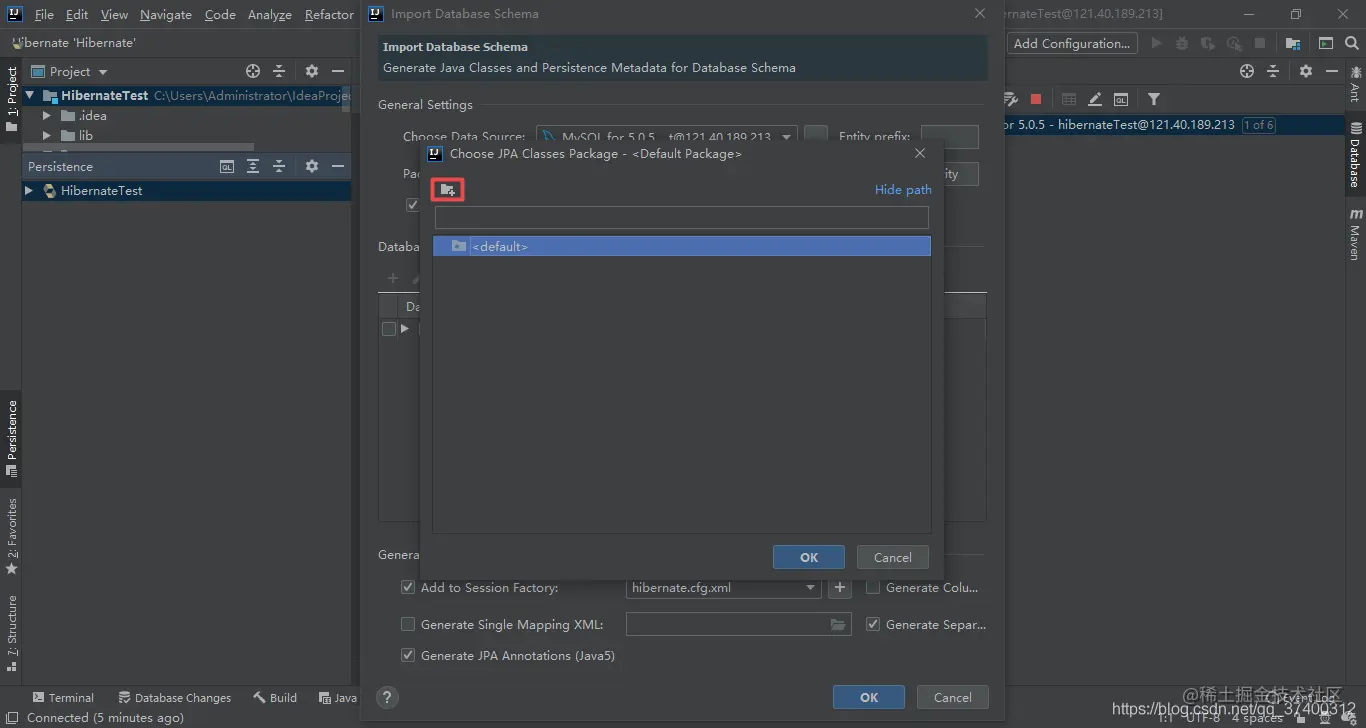Click Hide path link
Viewport: 1366px width, 728px height.
tap(903, 189)
